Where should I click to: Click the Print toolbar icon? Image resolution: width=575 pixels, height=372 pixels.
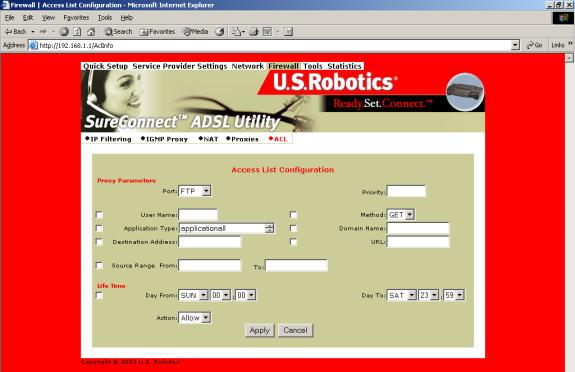[x=254, y=32]
